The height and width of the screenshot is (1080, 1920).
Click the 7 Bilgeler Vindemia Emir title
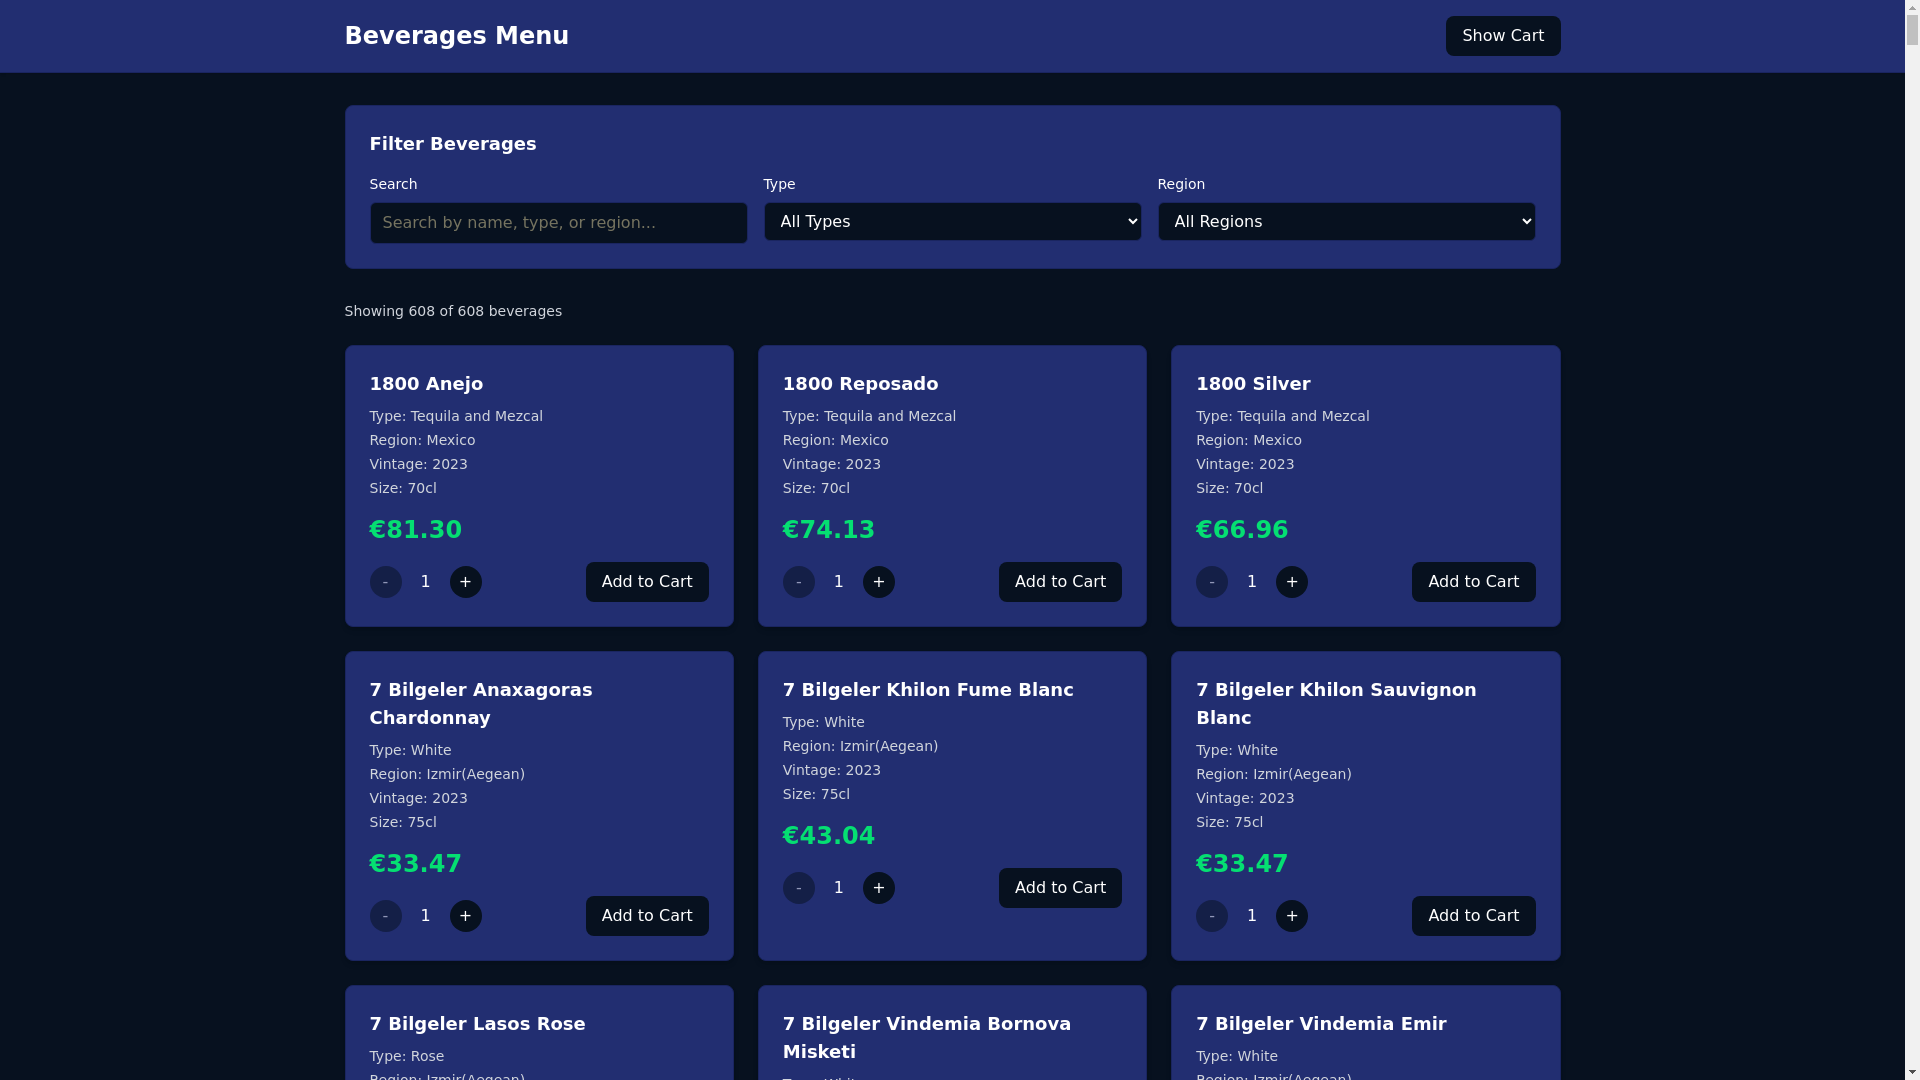point(1320,1024)
